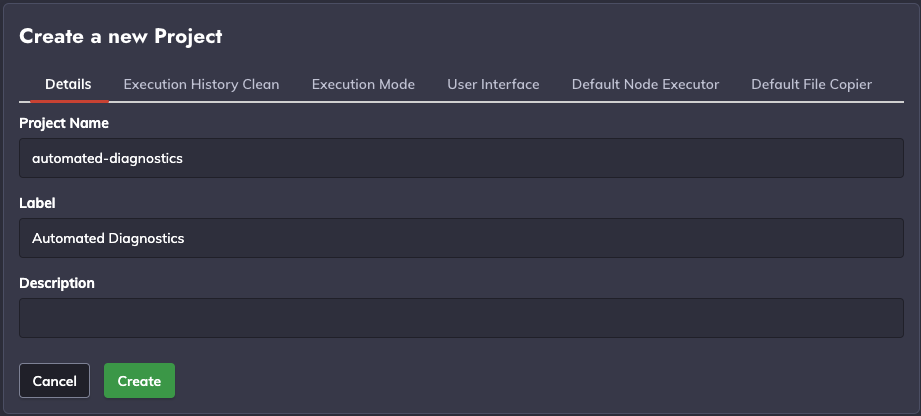Click the red underline under Details
Viewport: 921px width, 416px height.
coord(69,101)
